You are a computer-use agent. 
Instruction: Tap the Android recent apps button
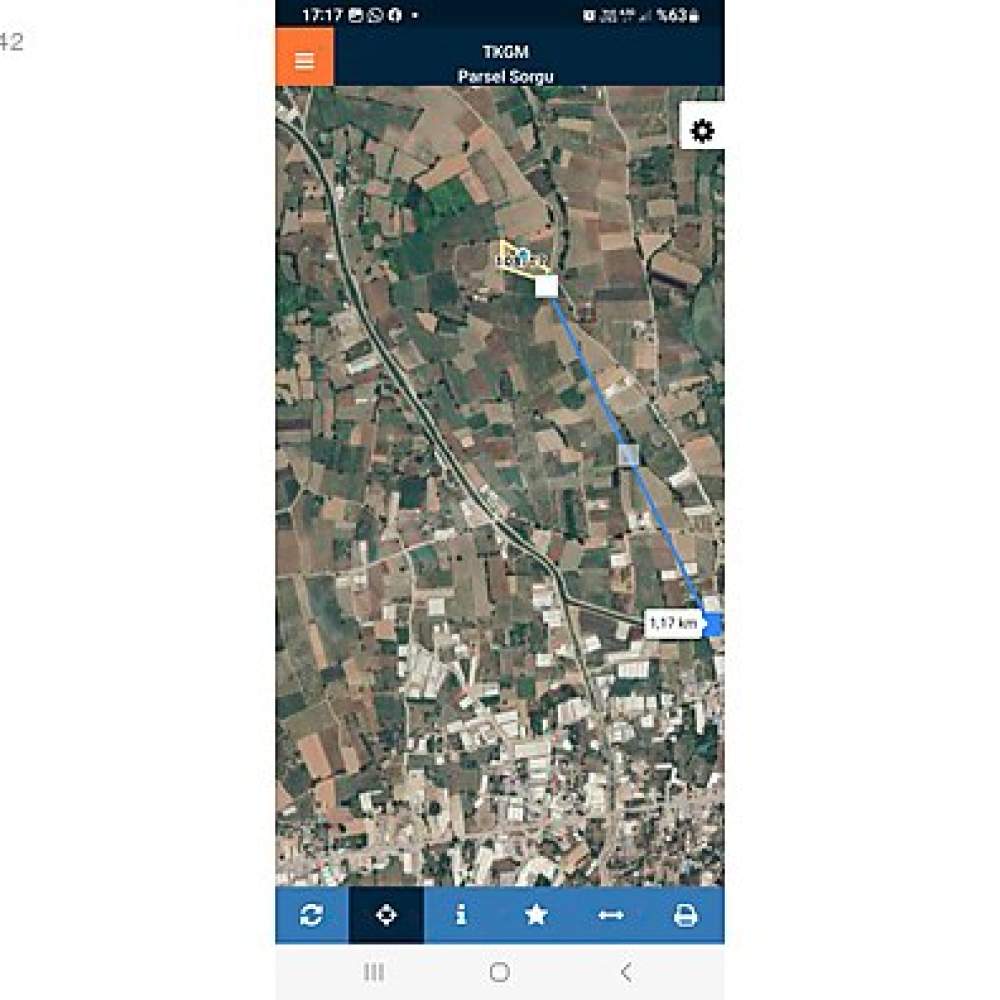pos(374,972)
